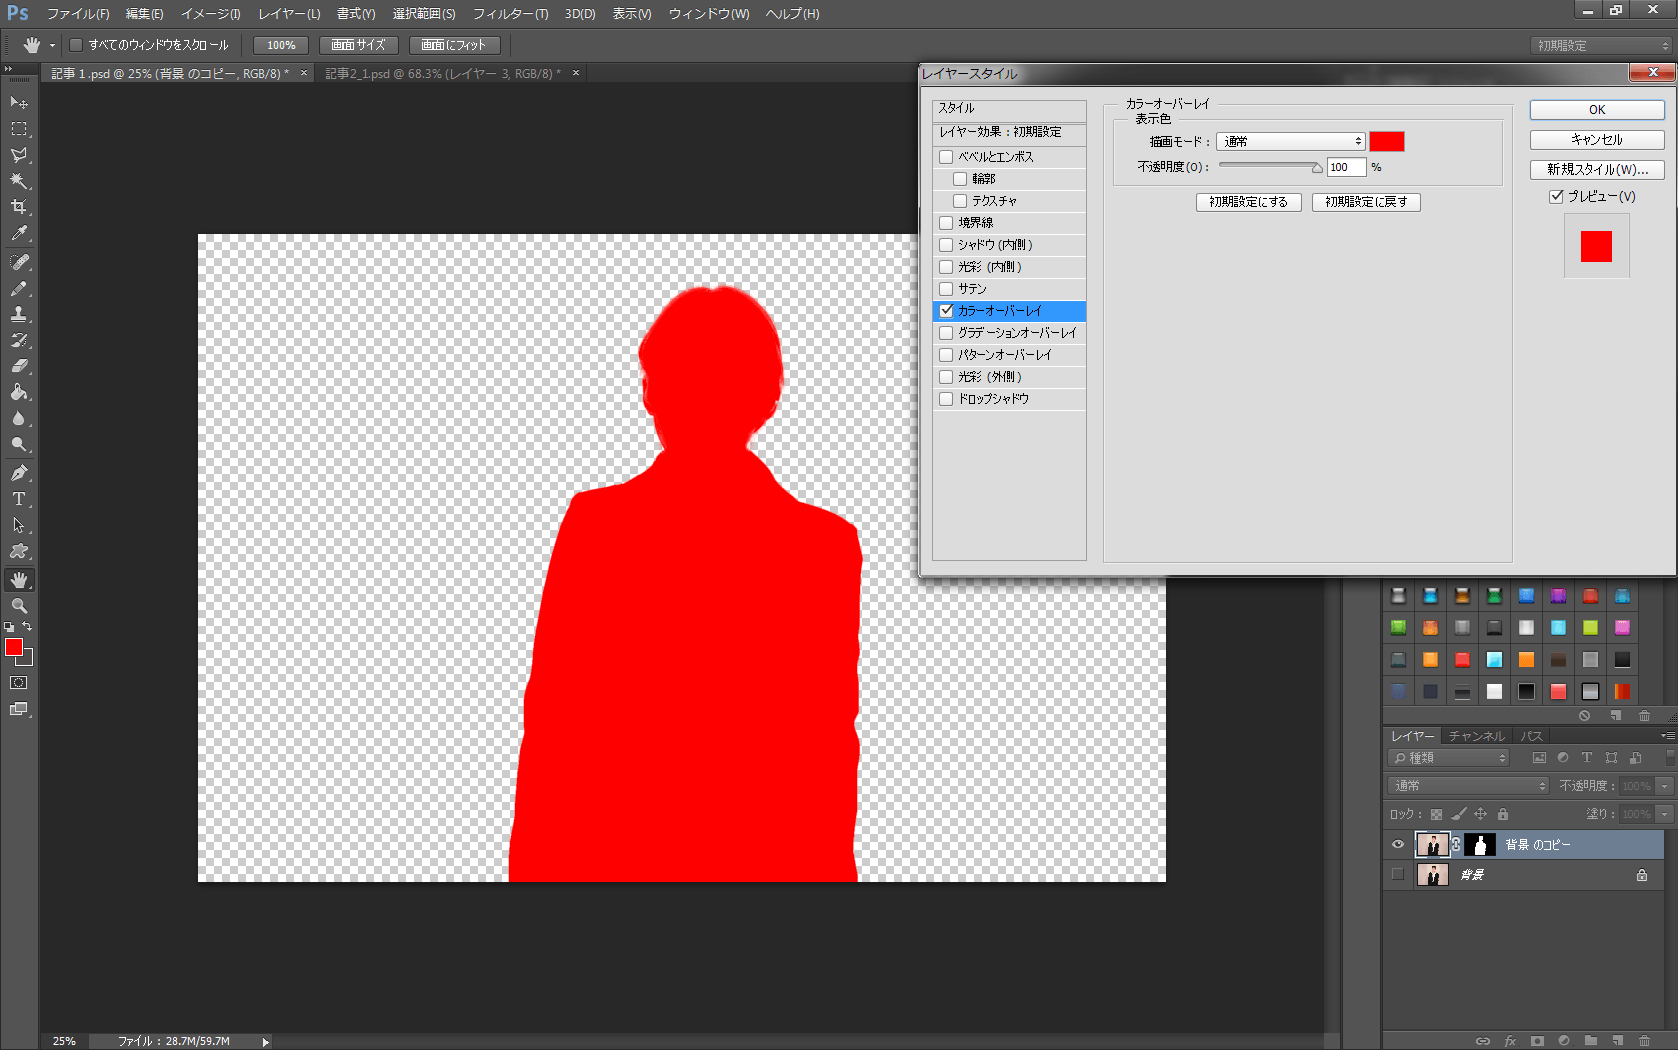Select the Crop tool
Image resolution: width=1678 pixels, height=1050 pixels.
(x=19, y=207)
